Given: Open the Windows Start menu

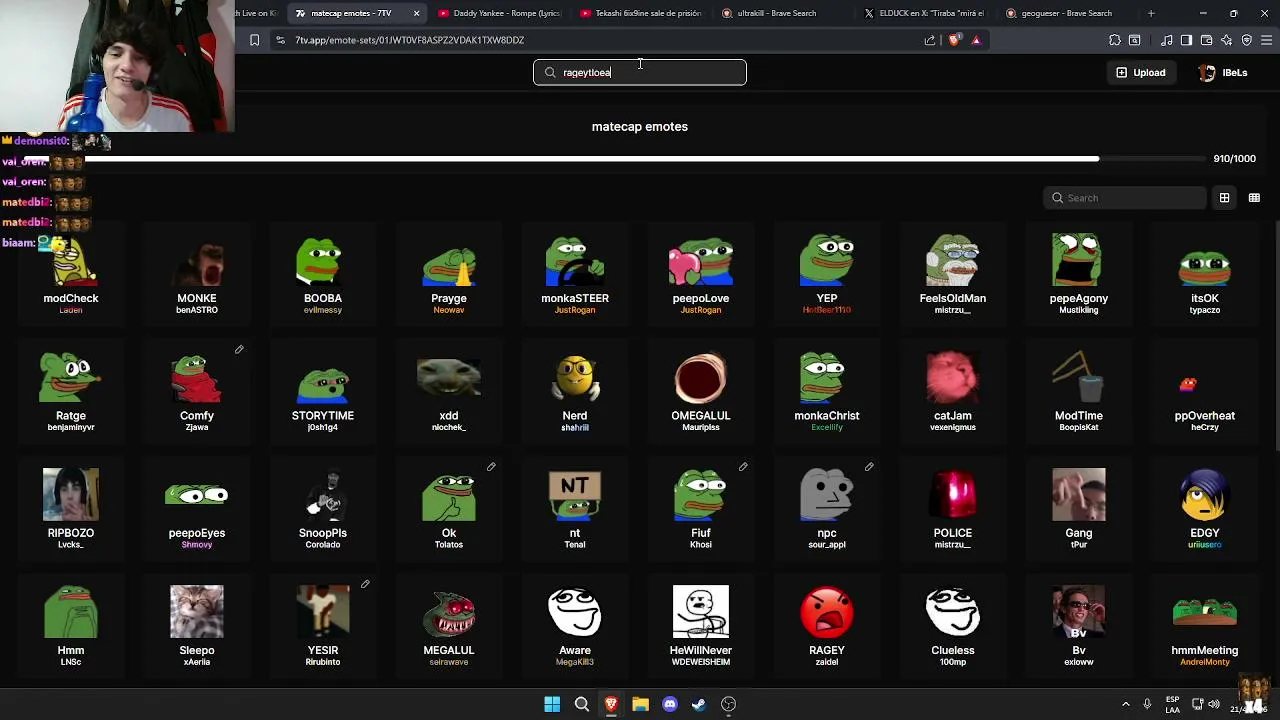Looking at the screenshot, I should click(x=552, y=704).
